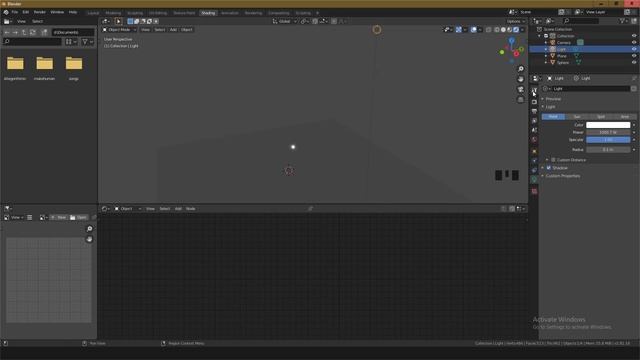Click the light Power value field
The width and height of the screenshot is (640, 360).
[608, 132]
